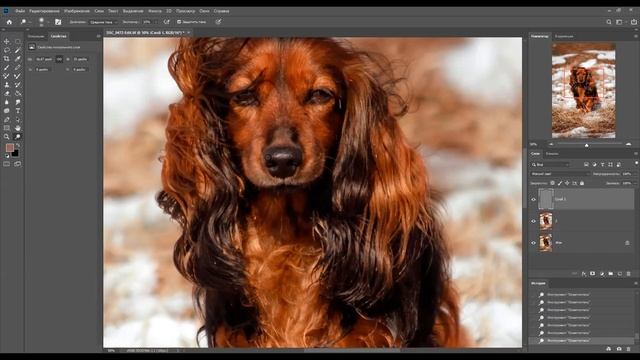Open brush settings panel icon in options bar

tap(58, 22)
